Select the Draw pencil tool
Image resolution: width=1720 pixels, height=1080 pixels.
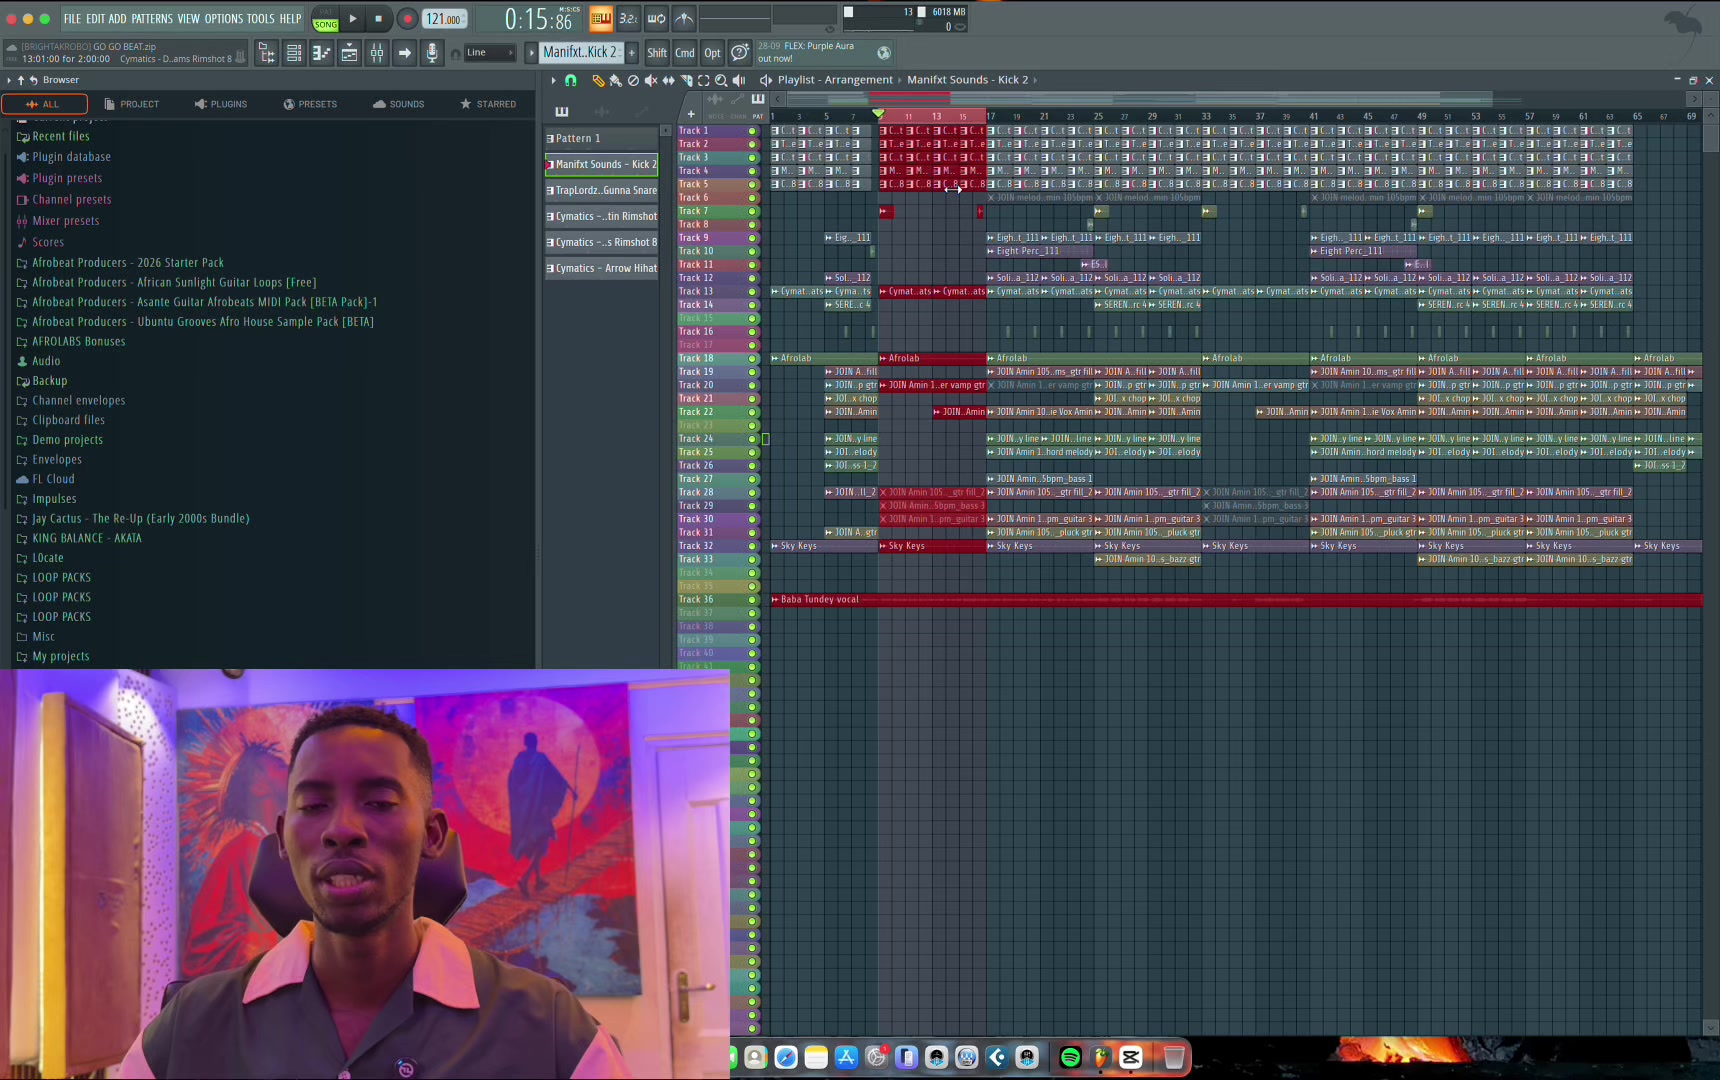click(598, 80)
